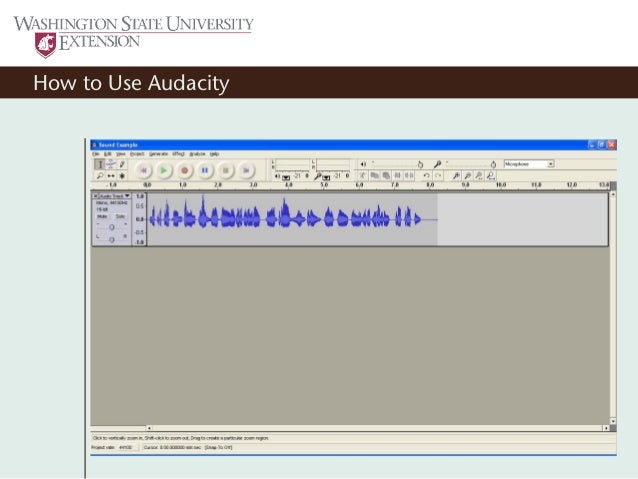The height and width of the screenshot is (479, 638).
Task: Solo the Audio Track
Action: coord(120,217)
